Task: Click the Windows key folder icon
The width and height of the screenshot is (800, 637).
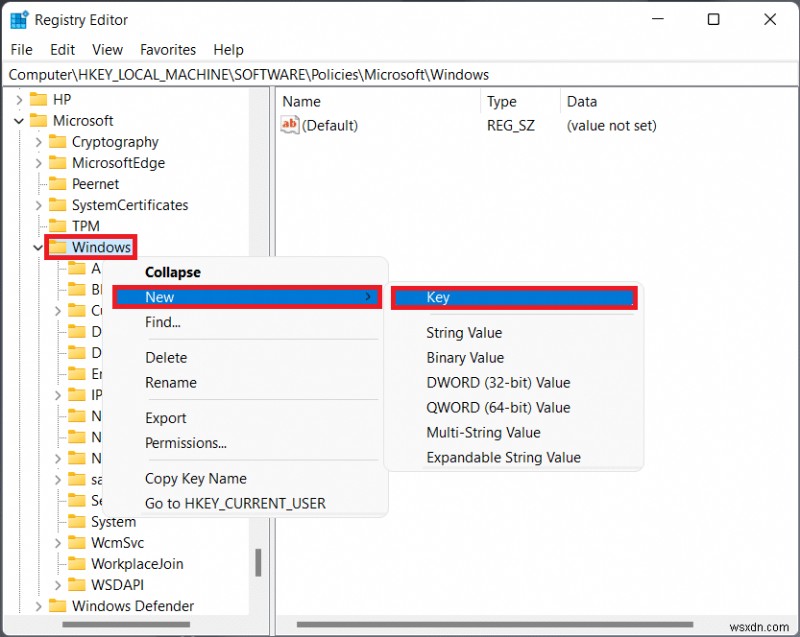Action: 58,247
